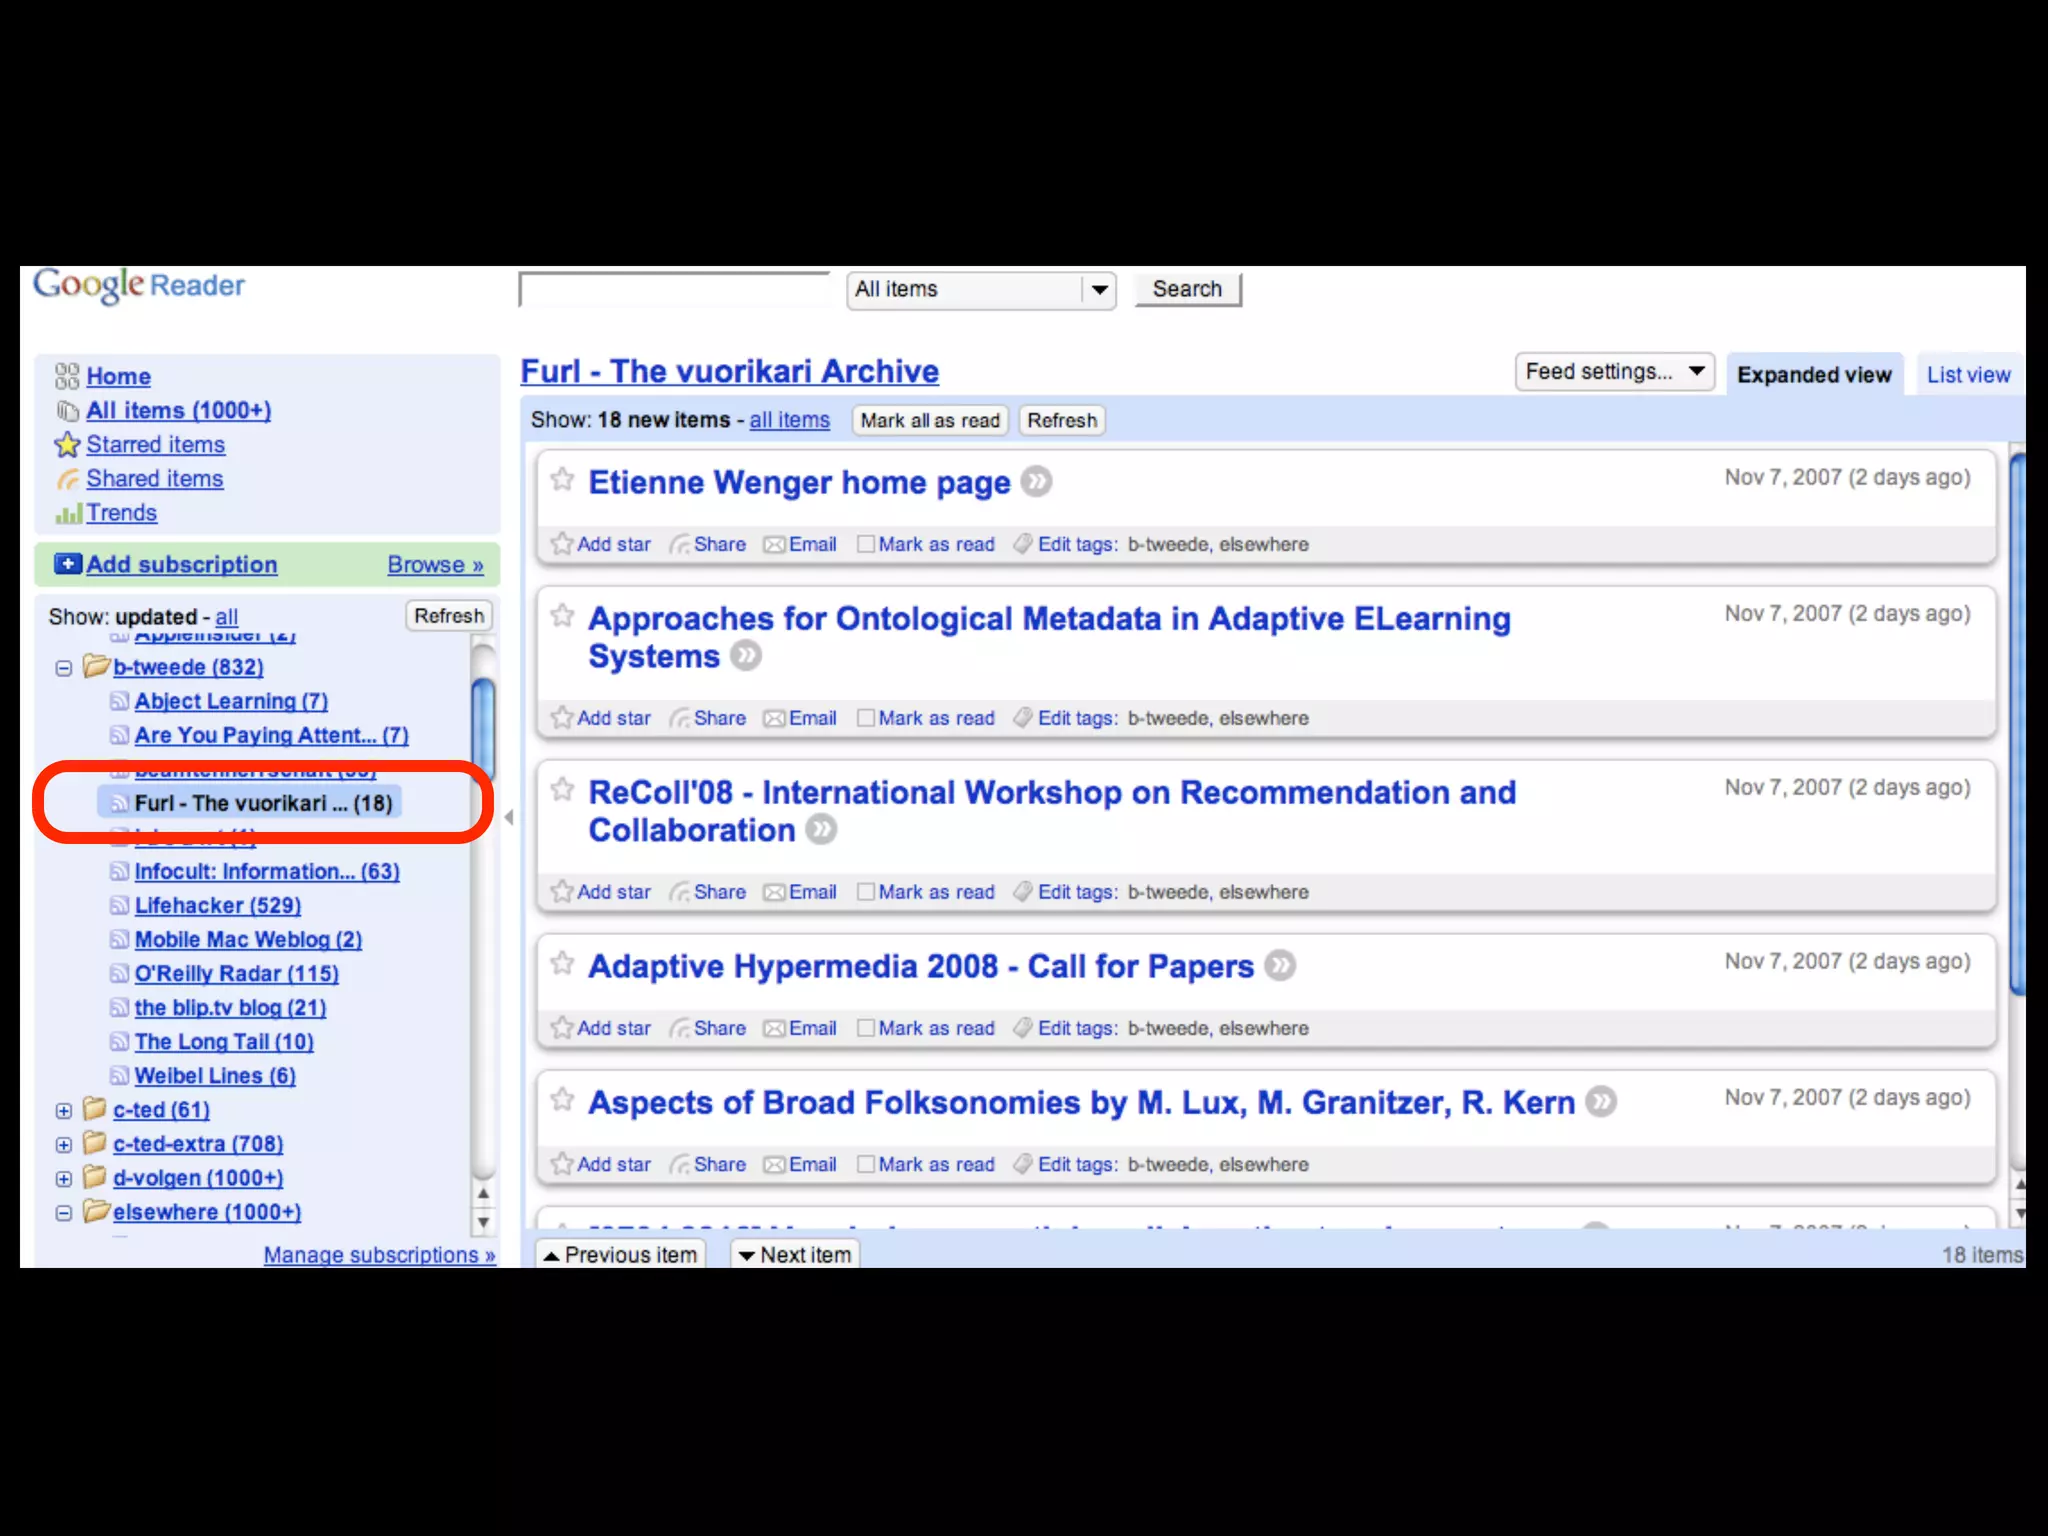
Task: Open the Feed settings dropdown
Action: pos(1614,372)
